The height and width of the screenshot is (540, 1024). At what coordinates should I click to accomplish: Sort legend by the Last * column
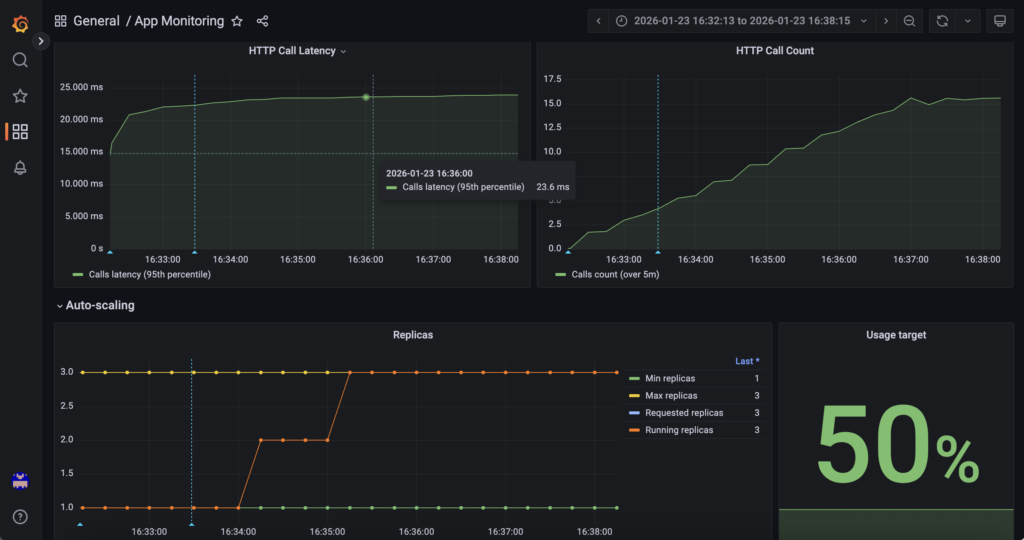click(746, 361)
